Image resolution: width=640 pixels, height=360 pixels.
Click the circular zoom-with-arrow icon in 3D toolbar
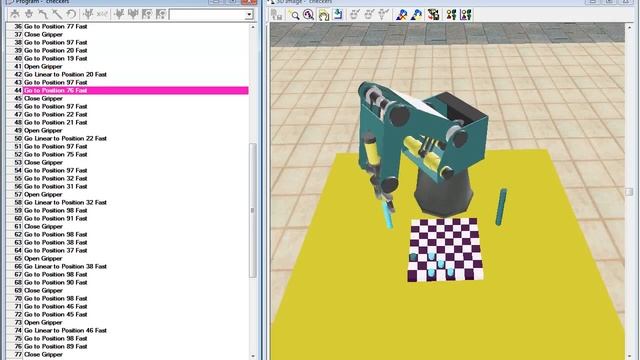click(309, 15)
